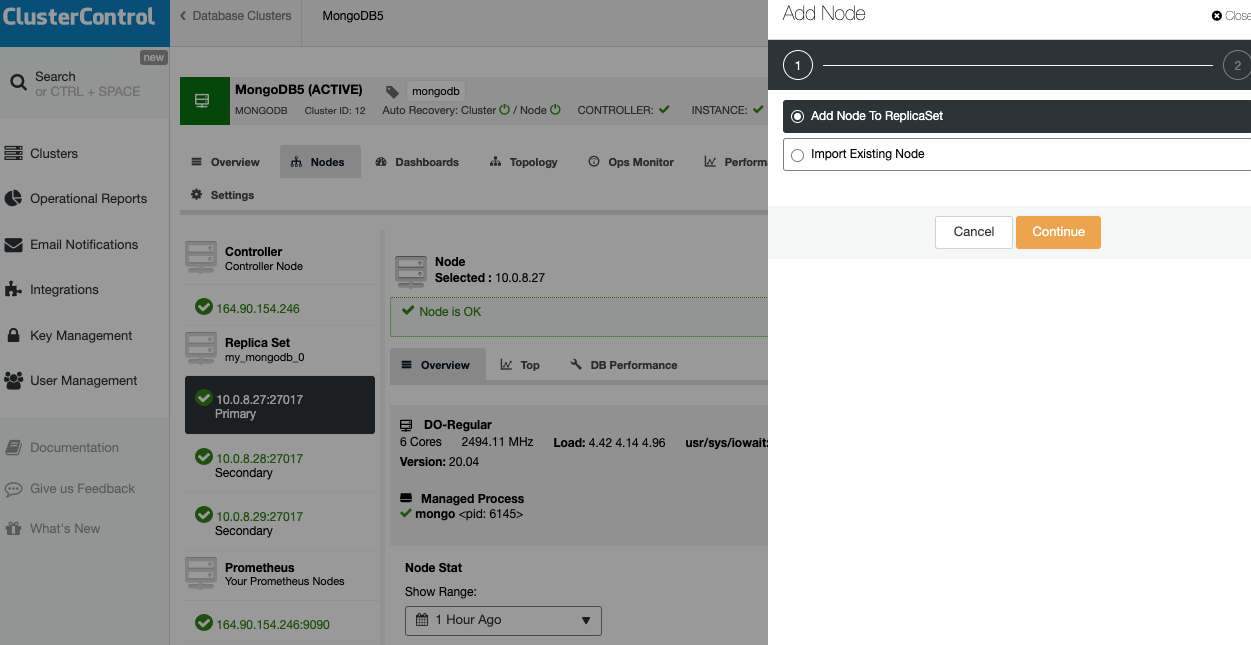
Task: Click the green check beside 164.90.154.246
Action: pyautogui.click(x=204, y=307)
